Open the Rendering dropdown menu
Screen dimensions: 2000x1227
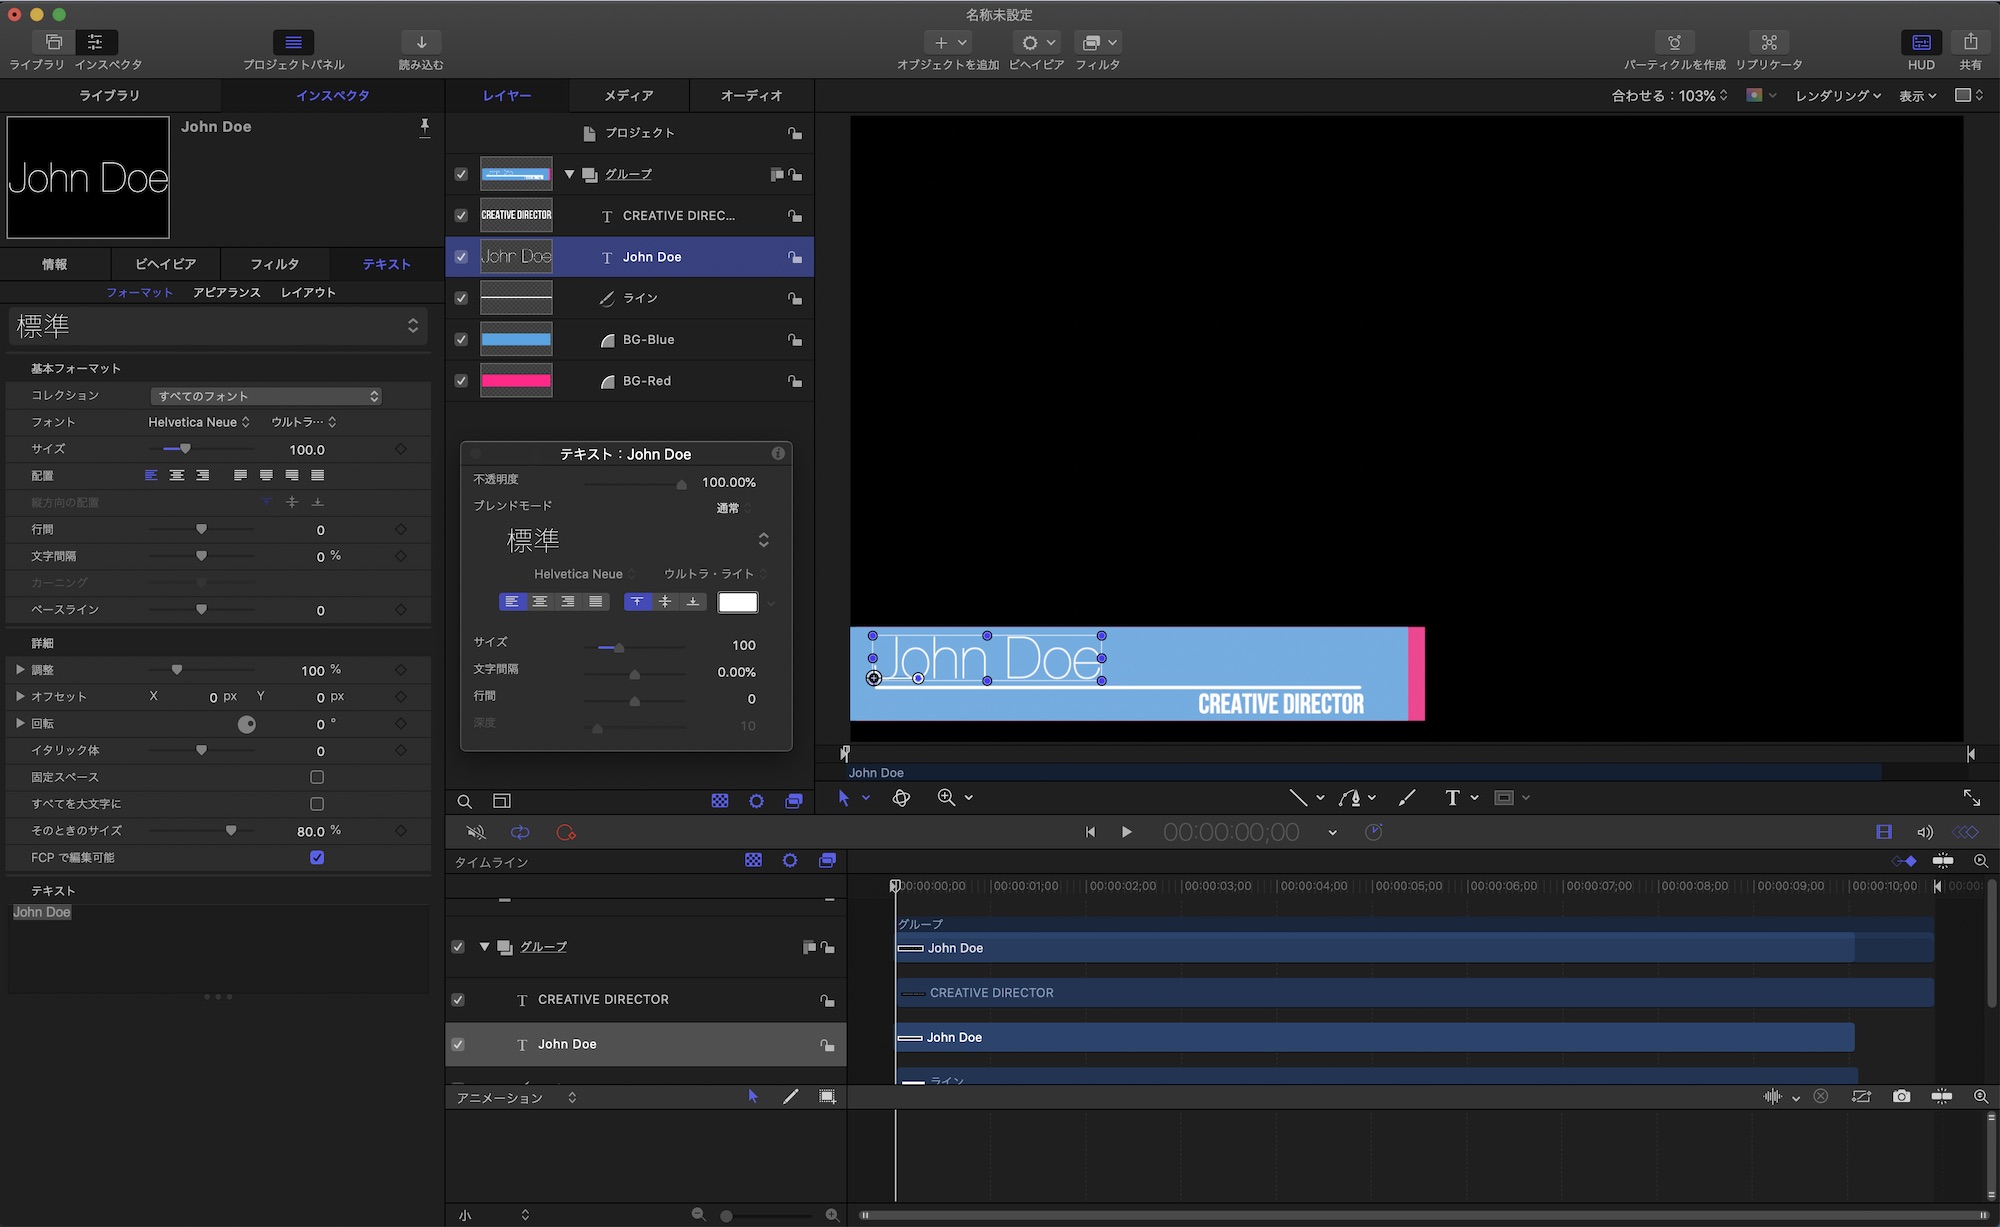tap(1837, 95)
